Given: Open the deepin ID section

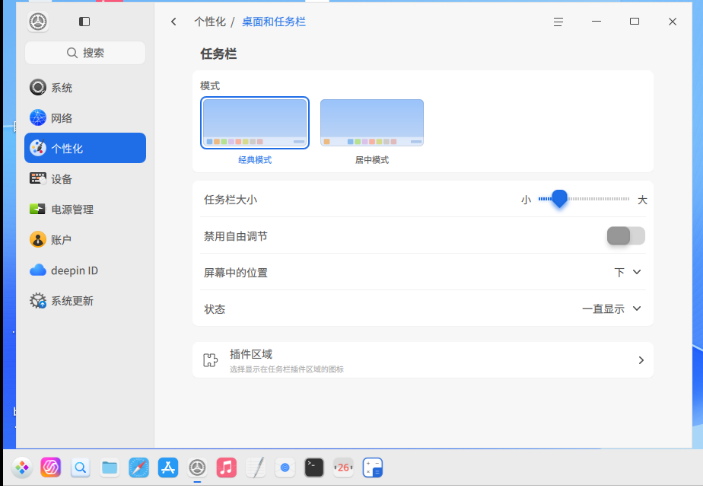Looking at the screenshot, I should click(x=85, y=270).
